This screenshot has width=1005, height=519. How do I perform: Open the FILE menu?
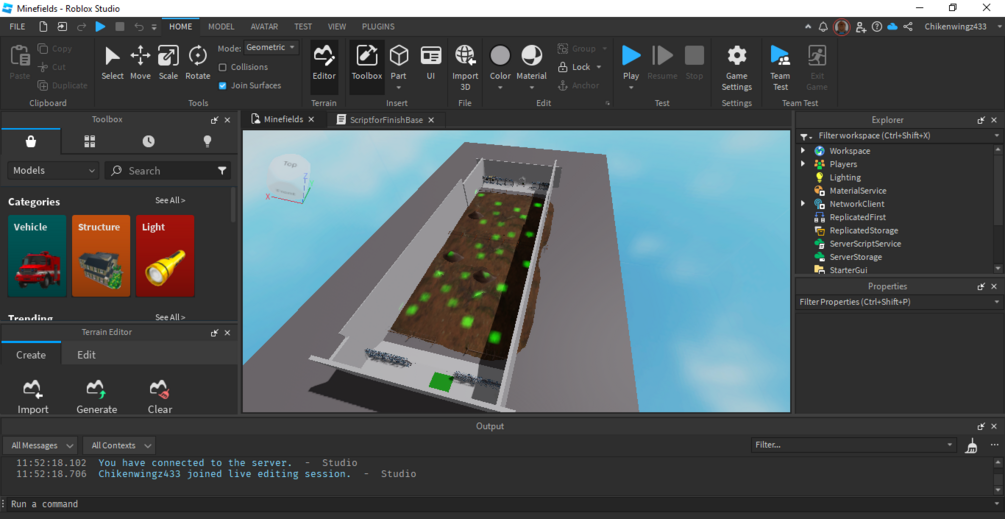coord(17,27)
